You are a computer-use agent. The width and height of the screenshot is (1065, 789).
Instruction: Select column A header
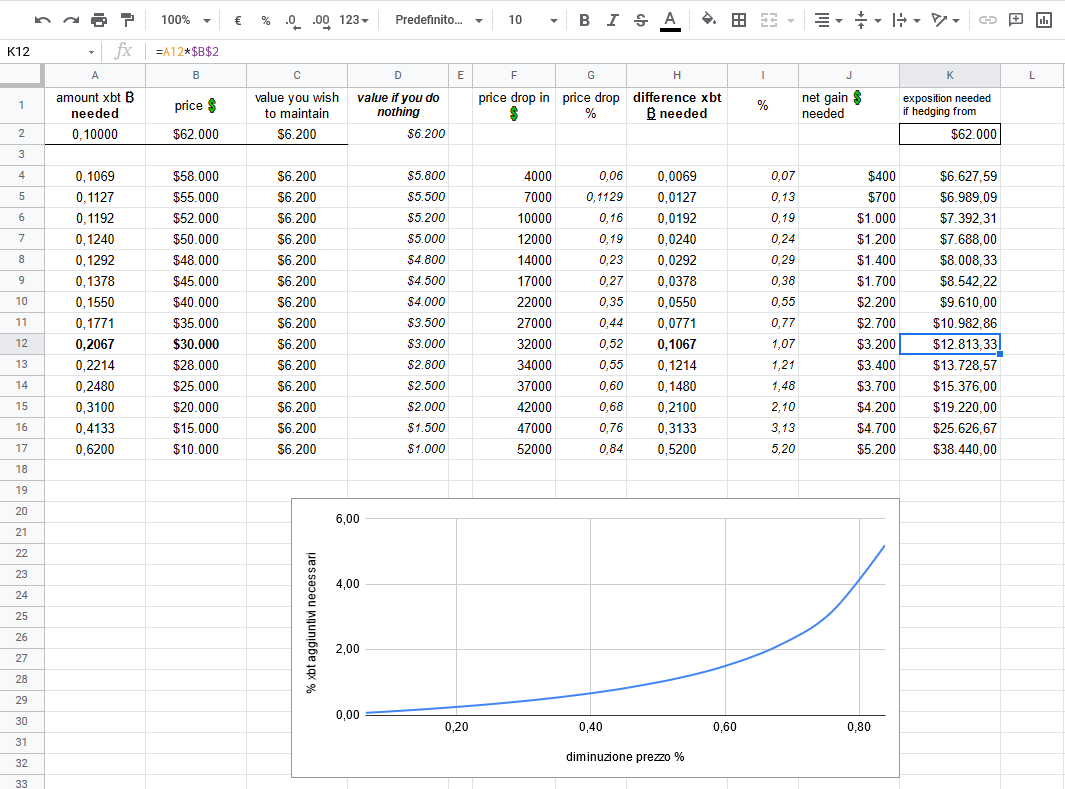[95, 75]
